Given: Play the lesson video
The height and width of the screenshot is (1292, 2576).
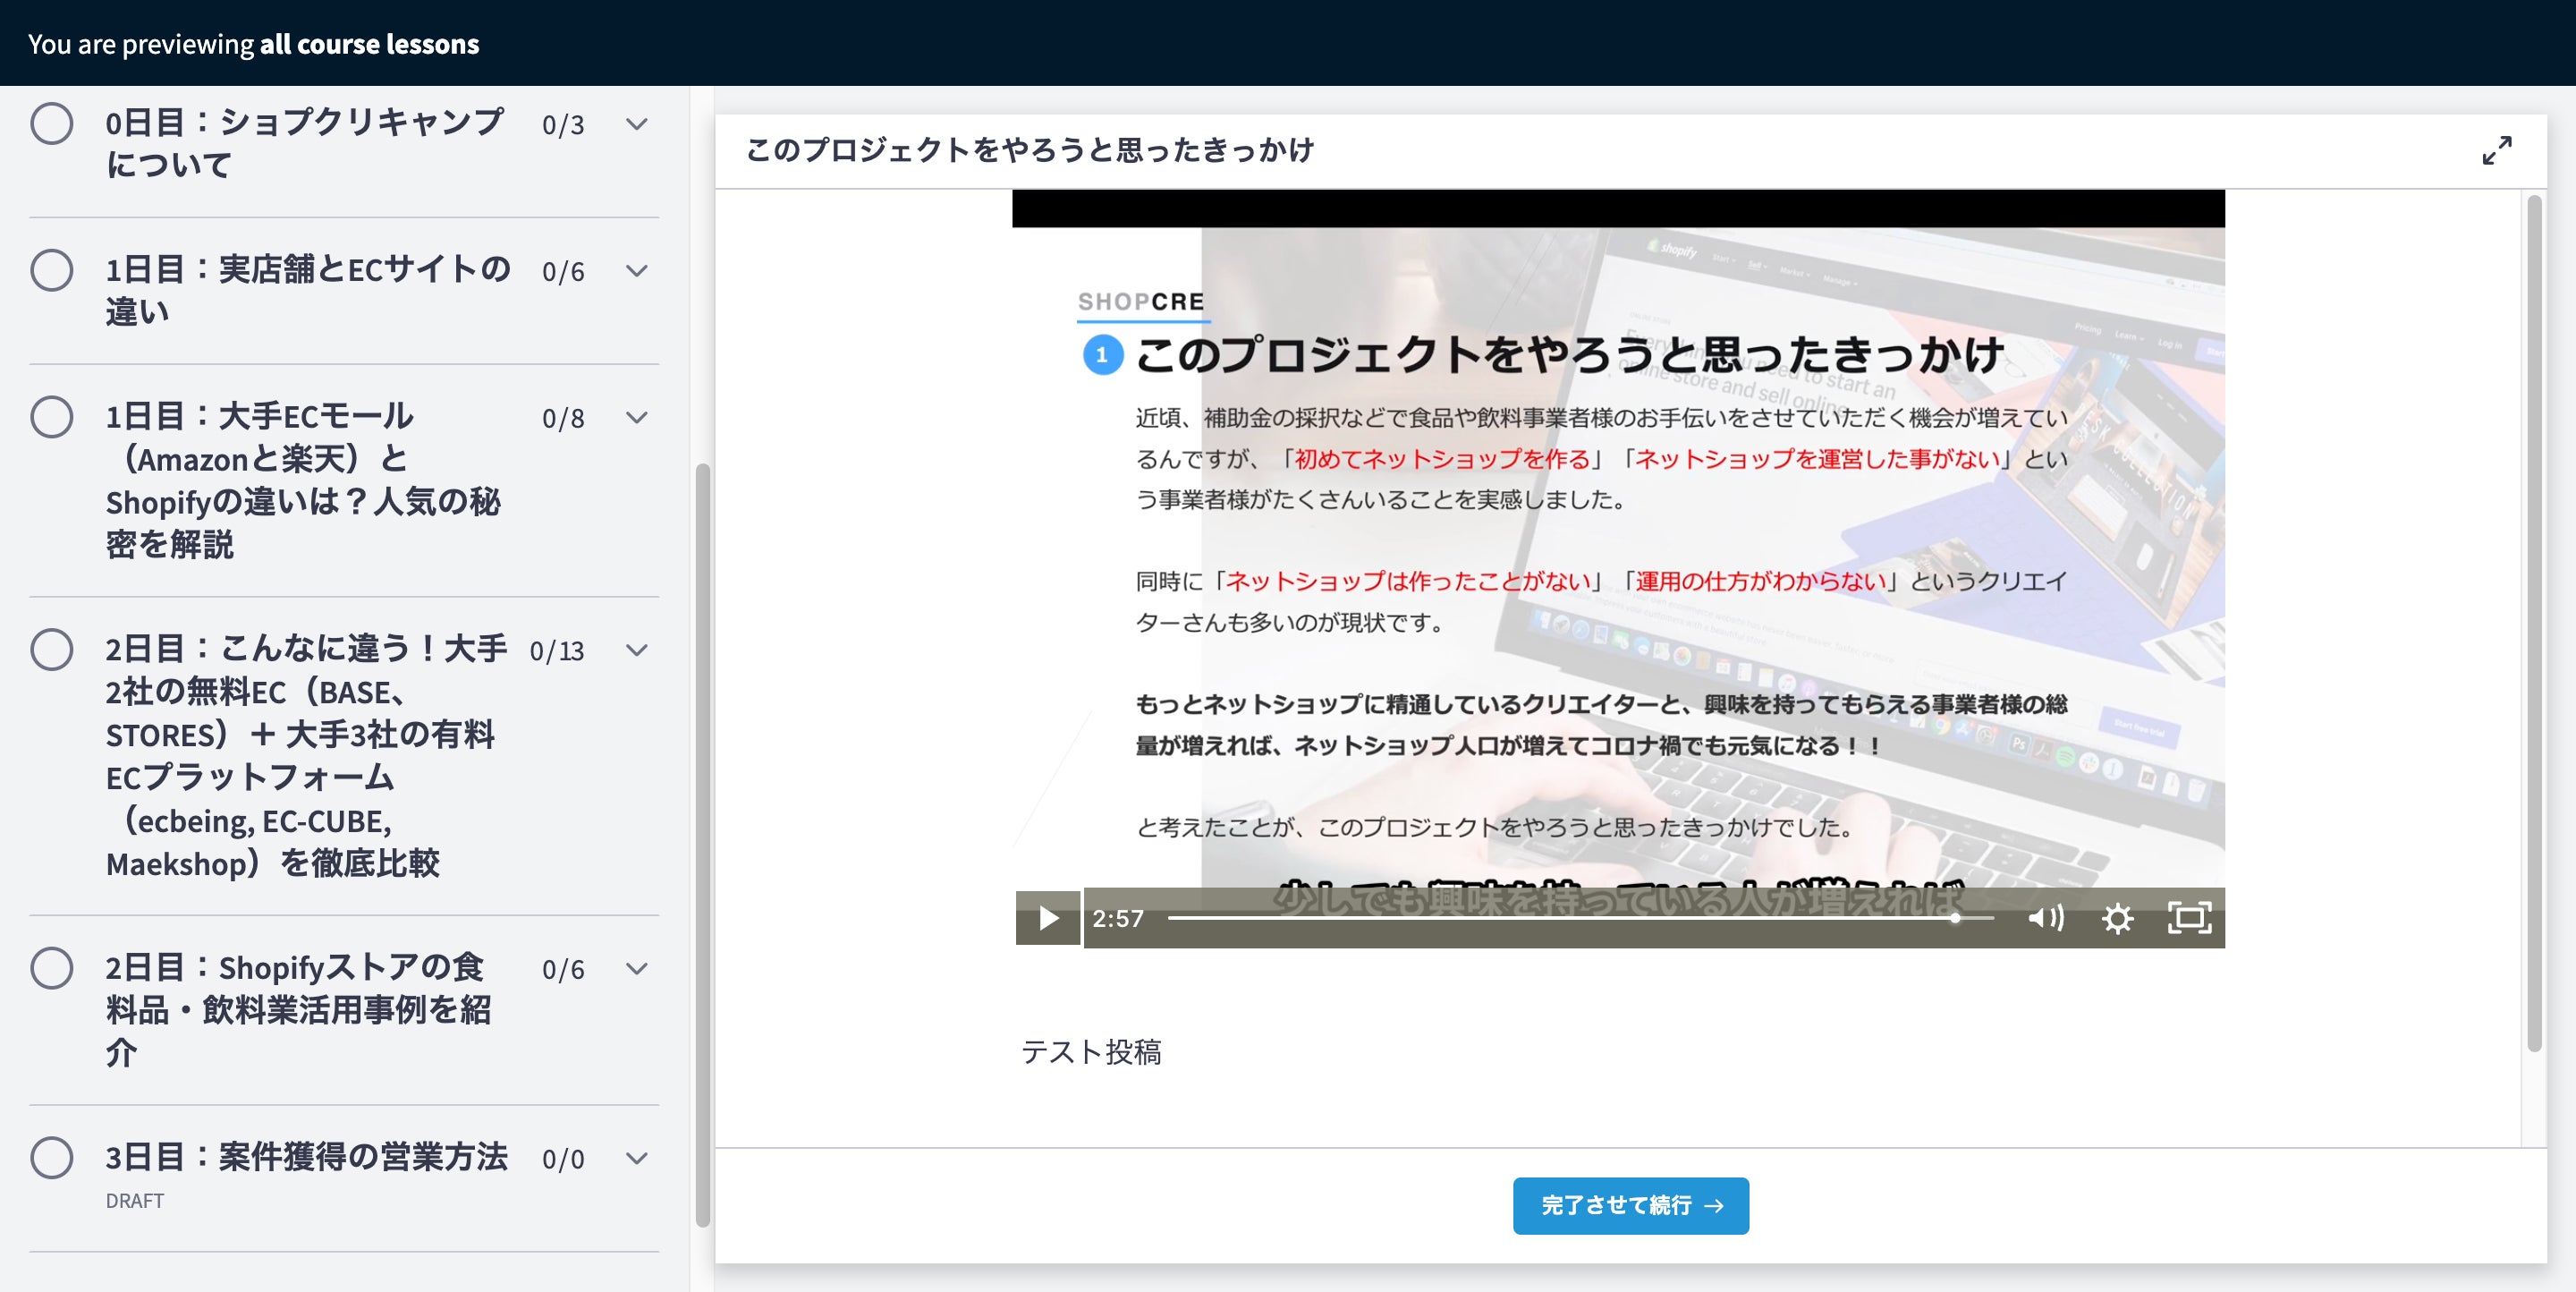Looking at the screenshot, I should (x=1047, y=917).
